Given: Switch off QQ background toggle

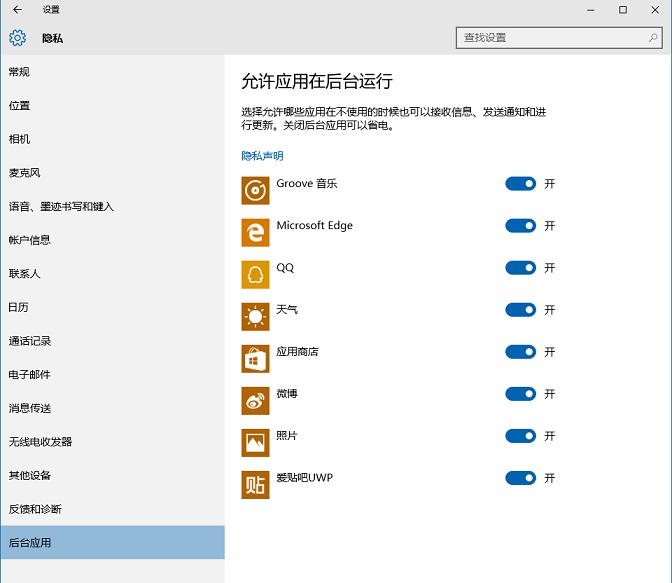Looking at the screenshot, I should [x=521, y=268].
